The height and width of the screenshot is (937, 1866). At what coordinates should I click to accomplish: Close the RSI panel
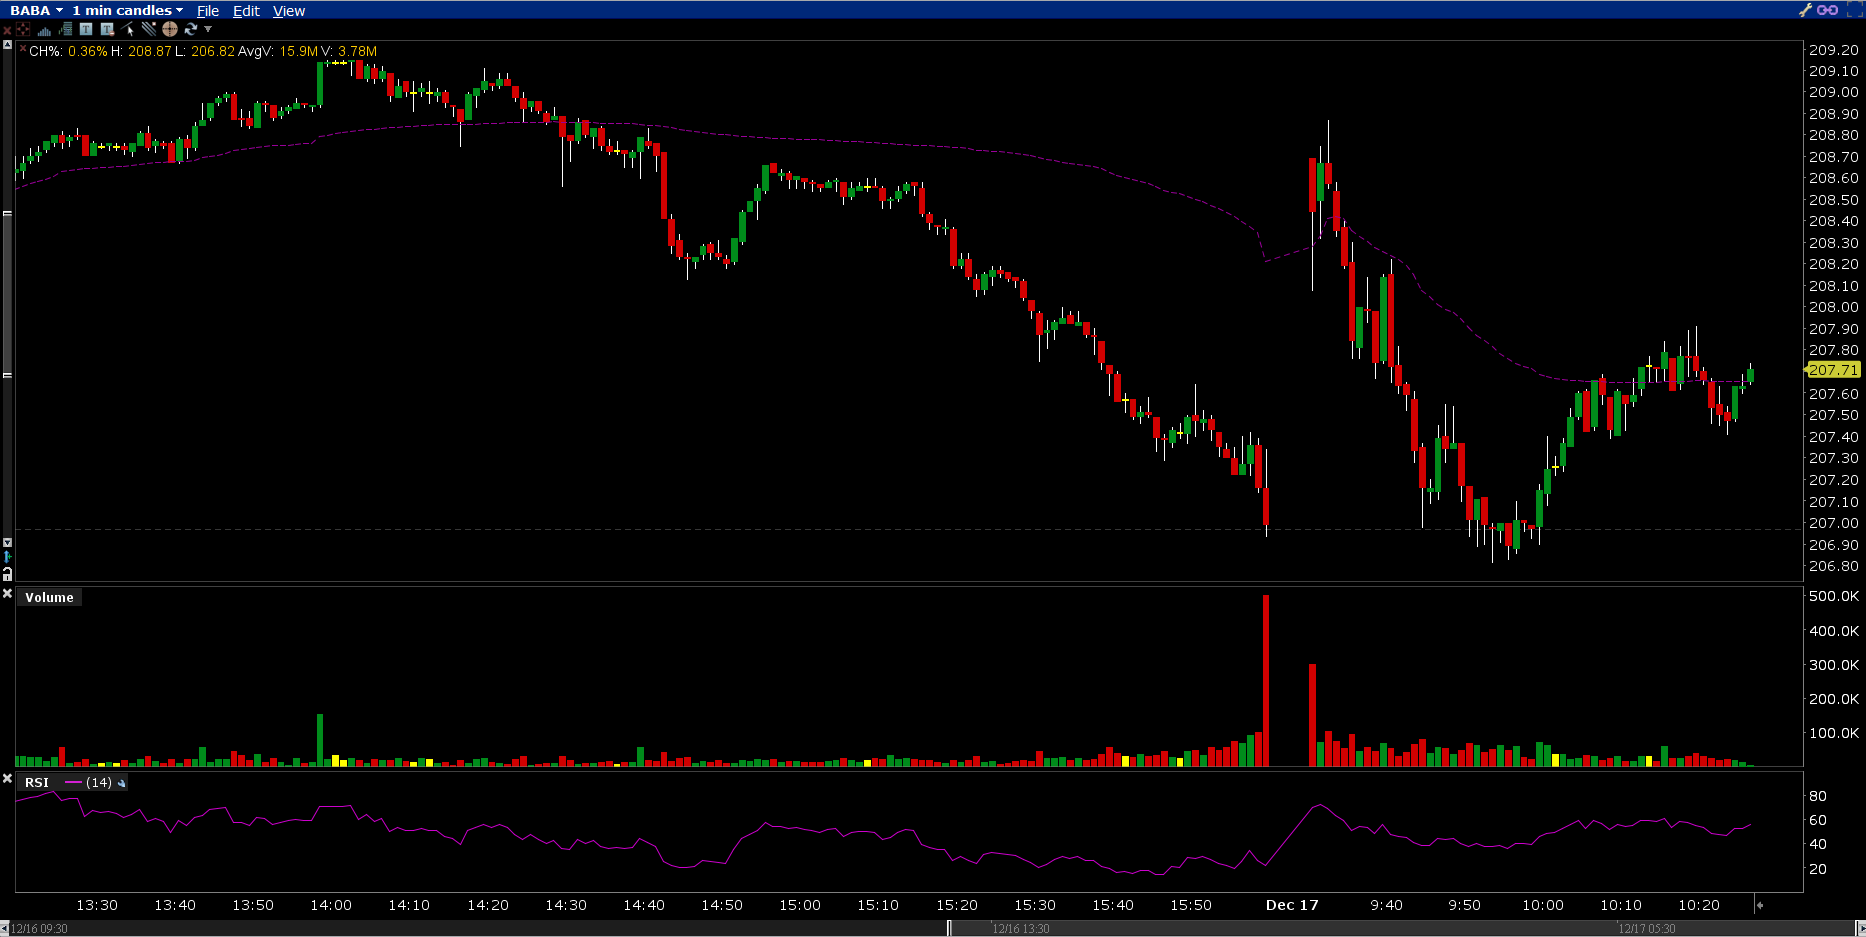7,779
